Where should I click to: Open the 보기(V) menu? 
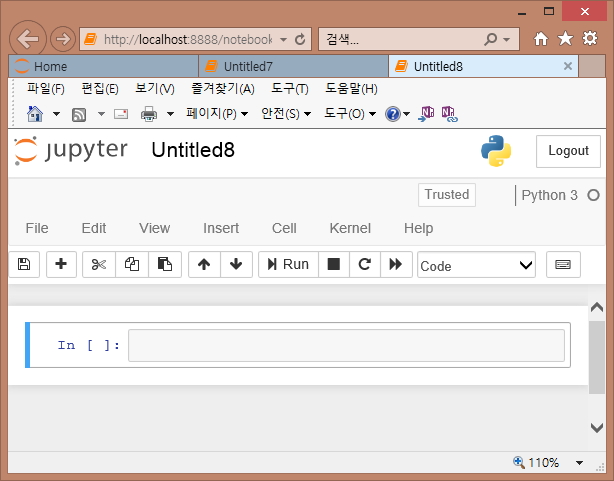(155, 89)
